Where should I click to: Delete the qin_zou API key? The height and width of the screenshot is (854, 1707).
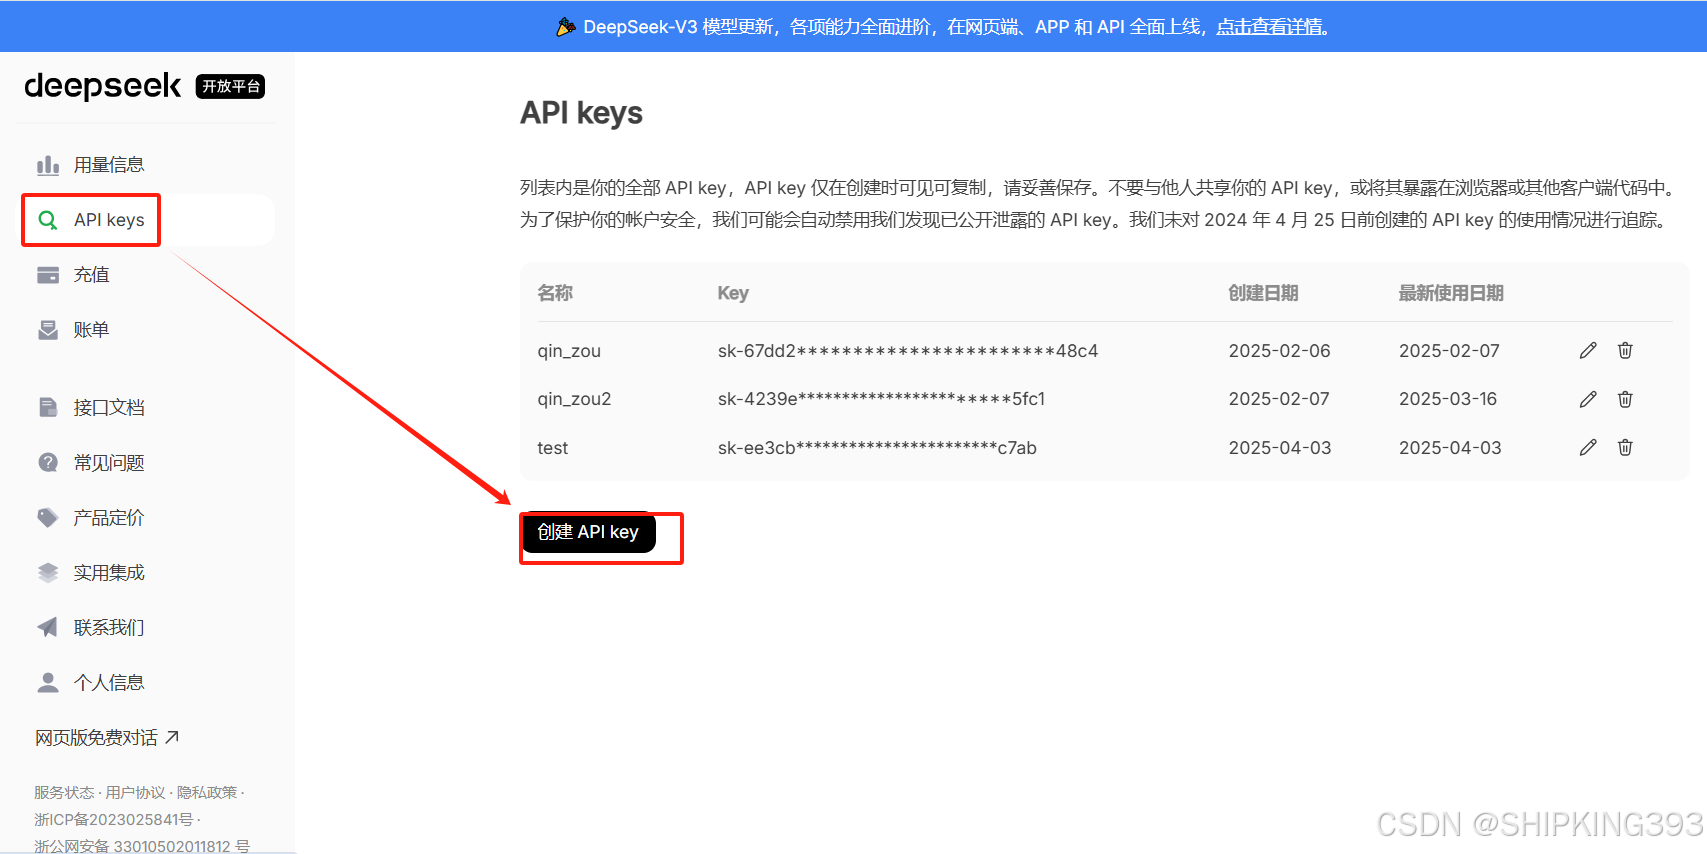point(1625,350)
